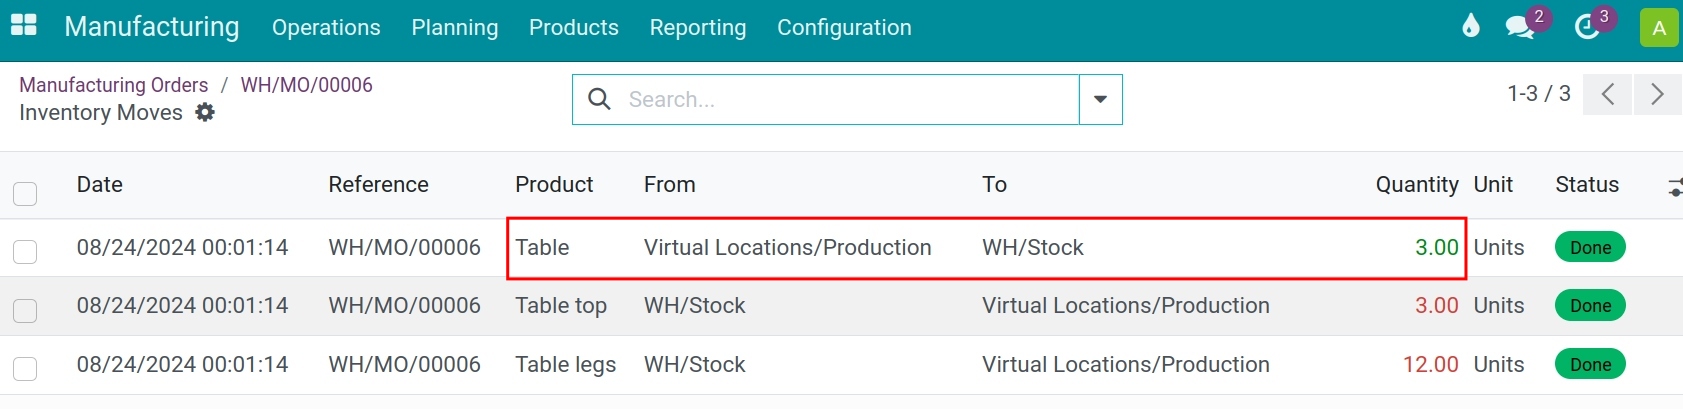
Task: Click Virtual Locations/Production source in Table row
Action: (x=788, y=247)
